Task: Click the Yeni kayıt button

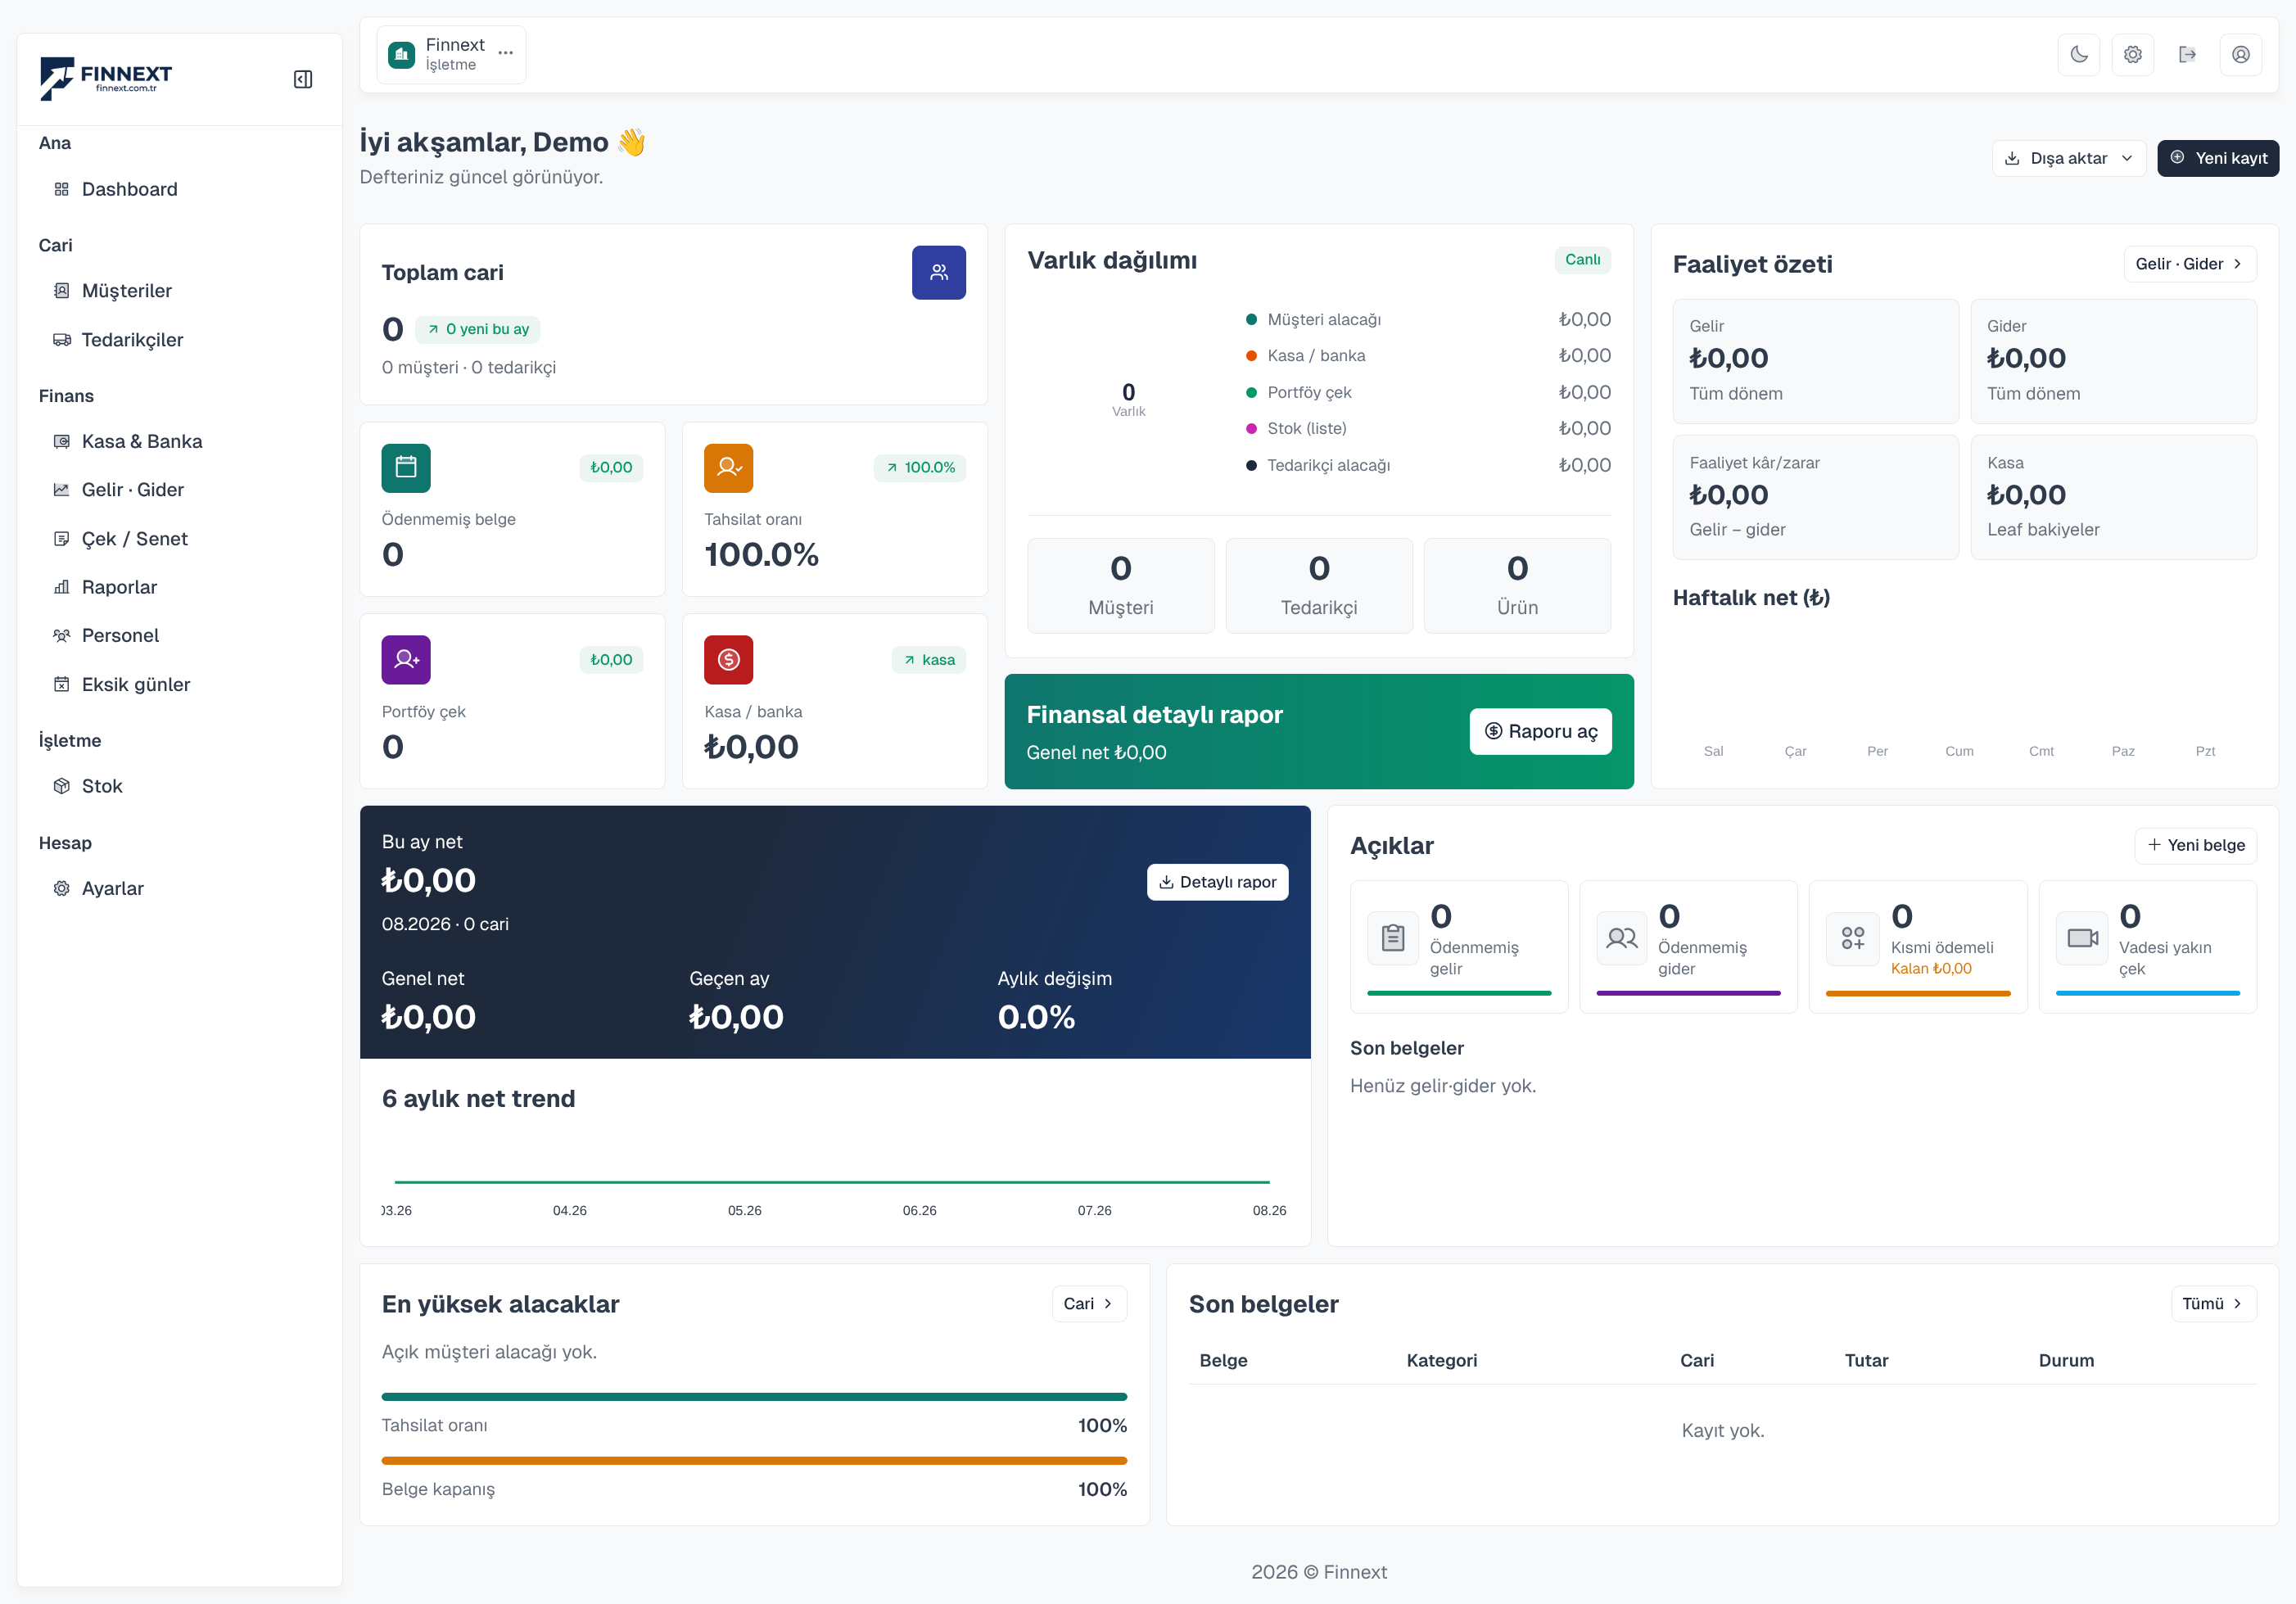Action: (x=2218, y=158)
